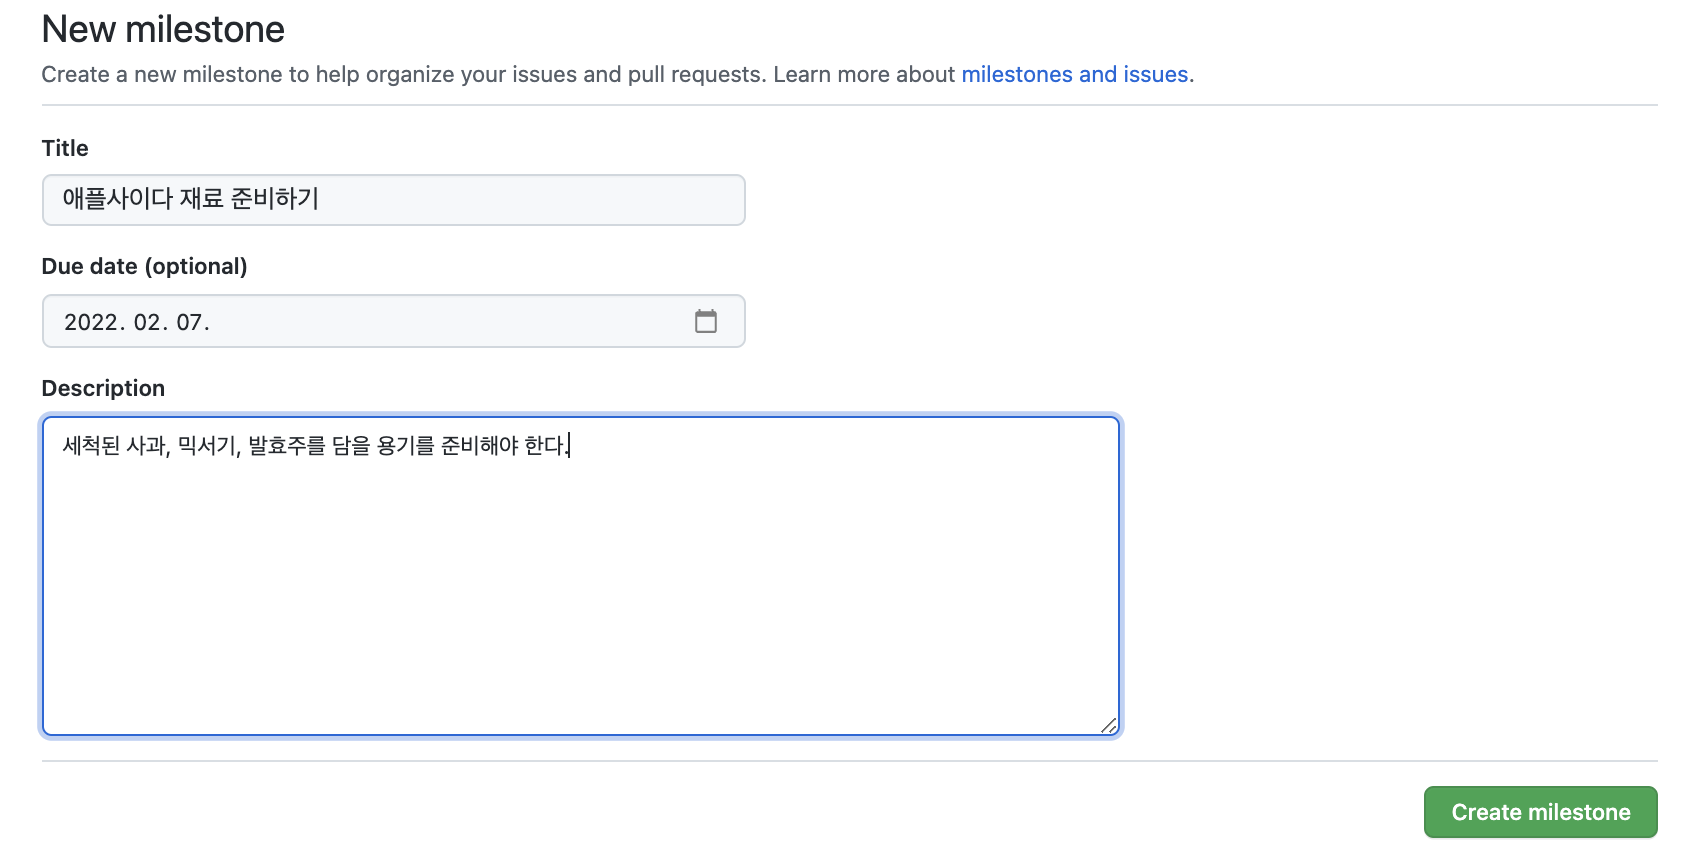
Task: Click the Description textarea resize handle
Action: [x=1109, y=725]
